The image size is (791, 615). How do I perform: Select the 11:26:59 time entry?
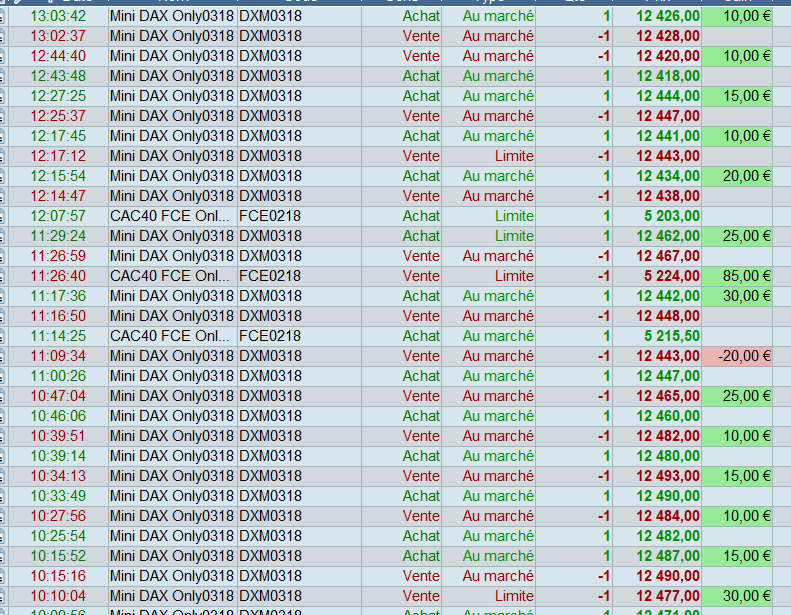pos(58,256)
